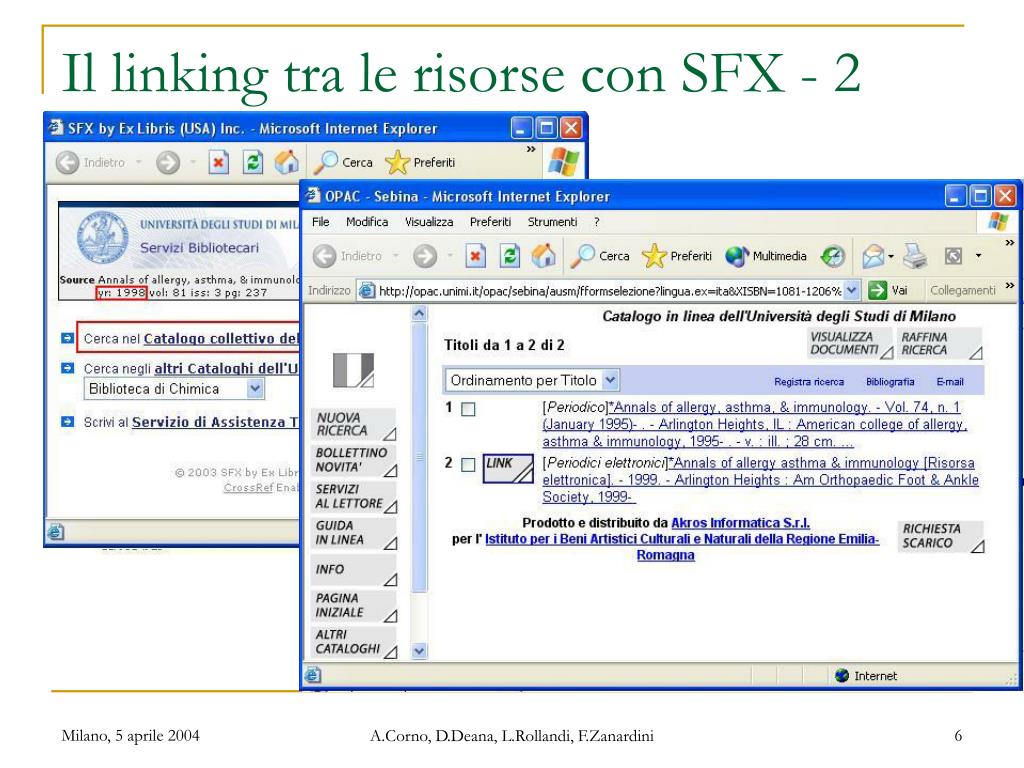Expand address bar URL history dropdown

pos(851,289)
